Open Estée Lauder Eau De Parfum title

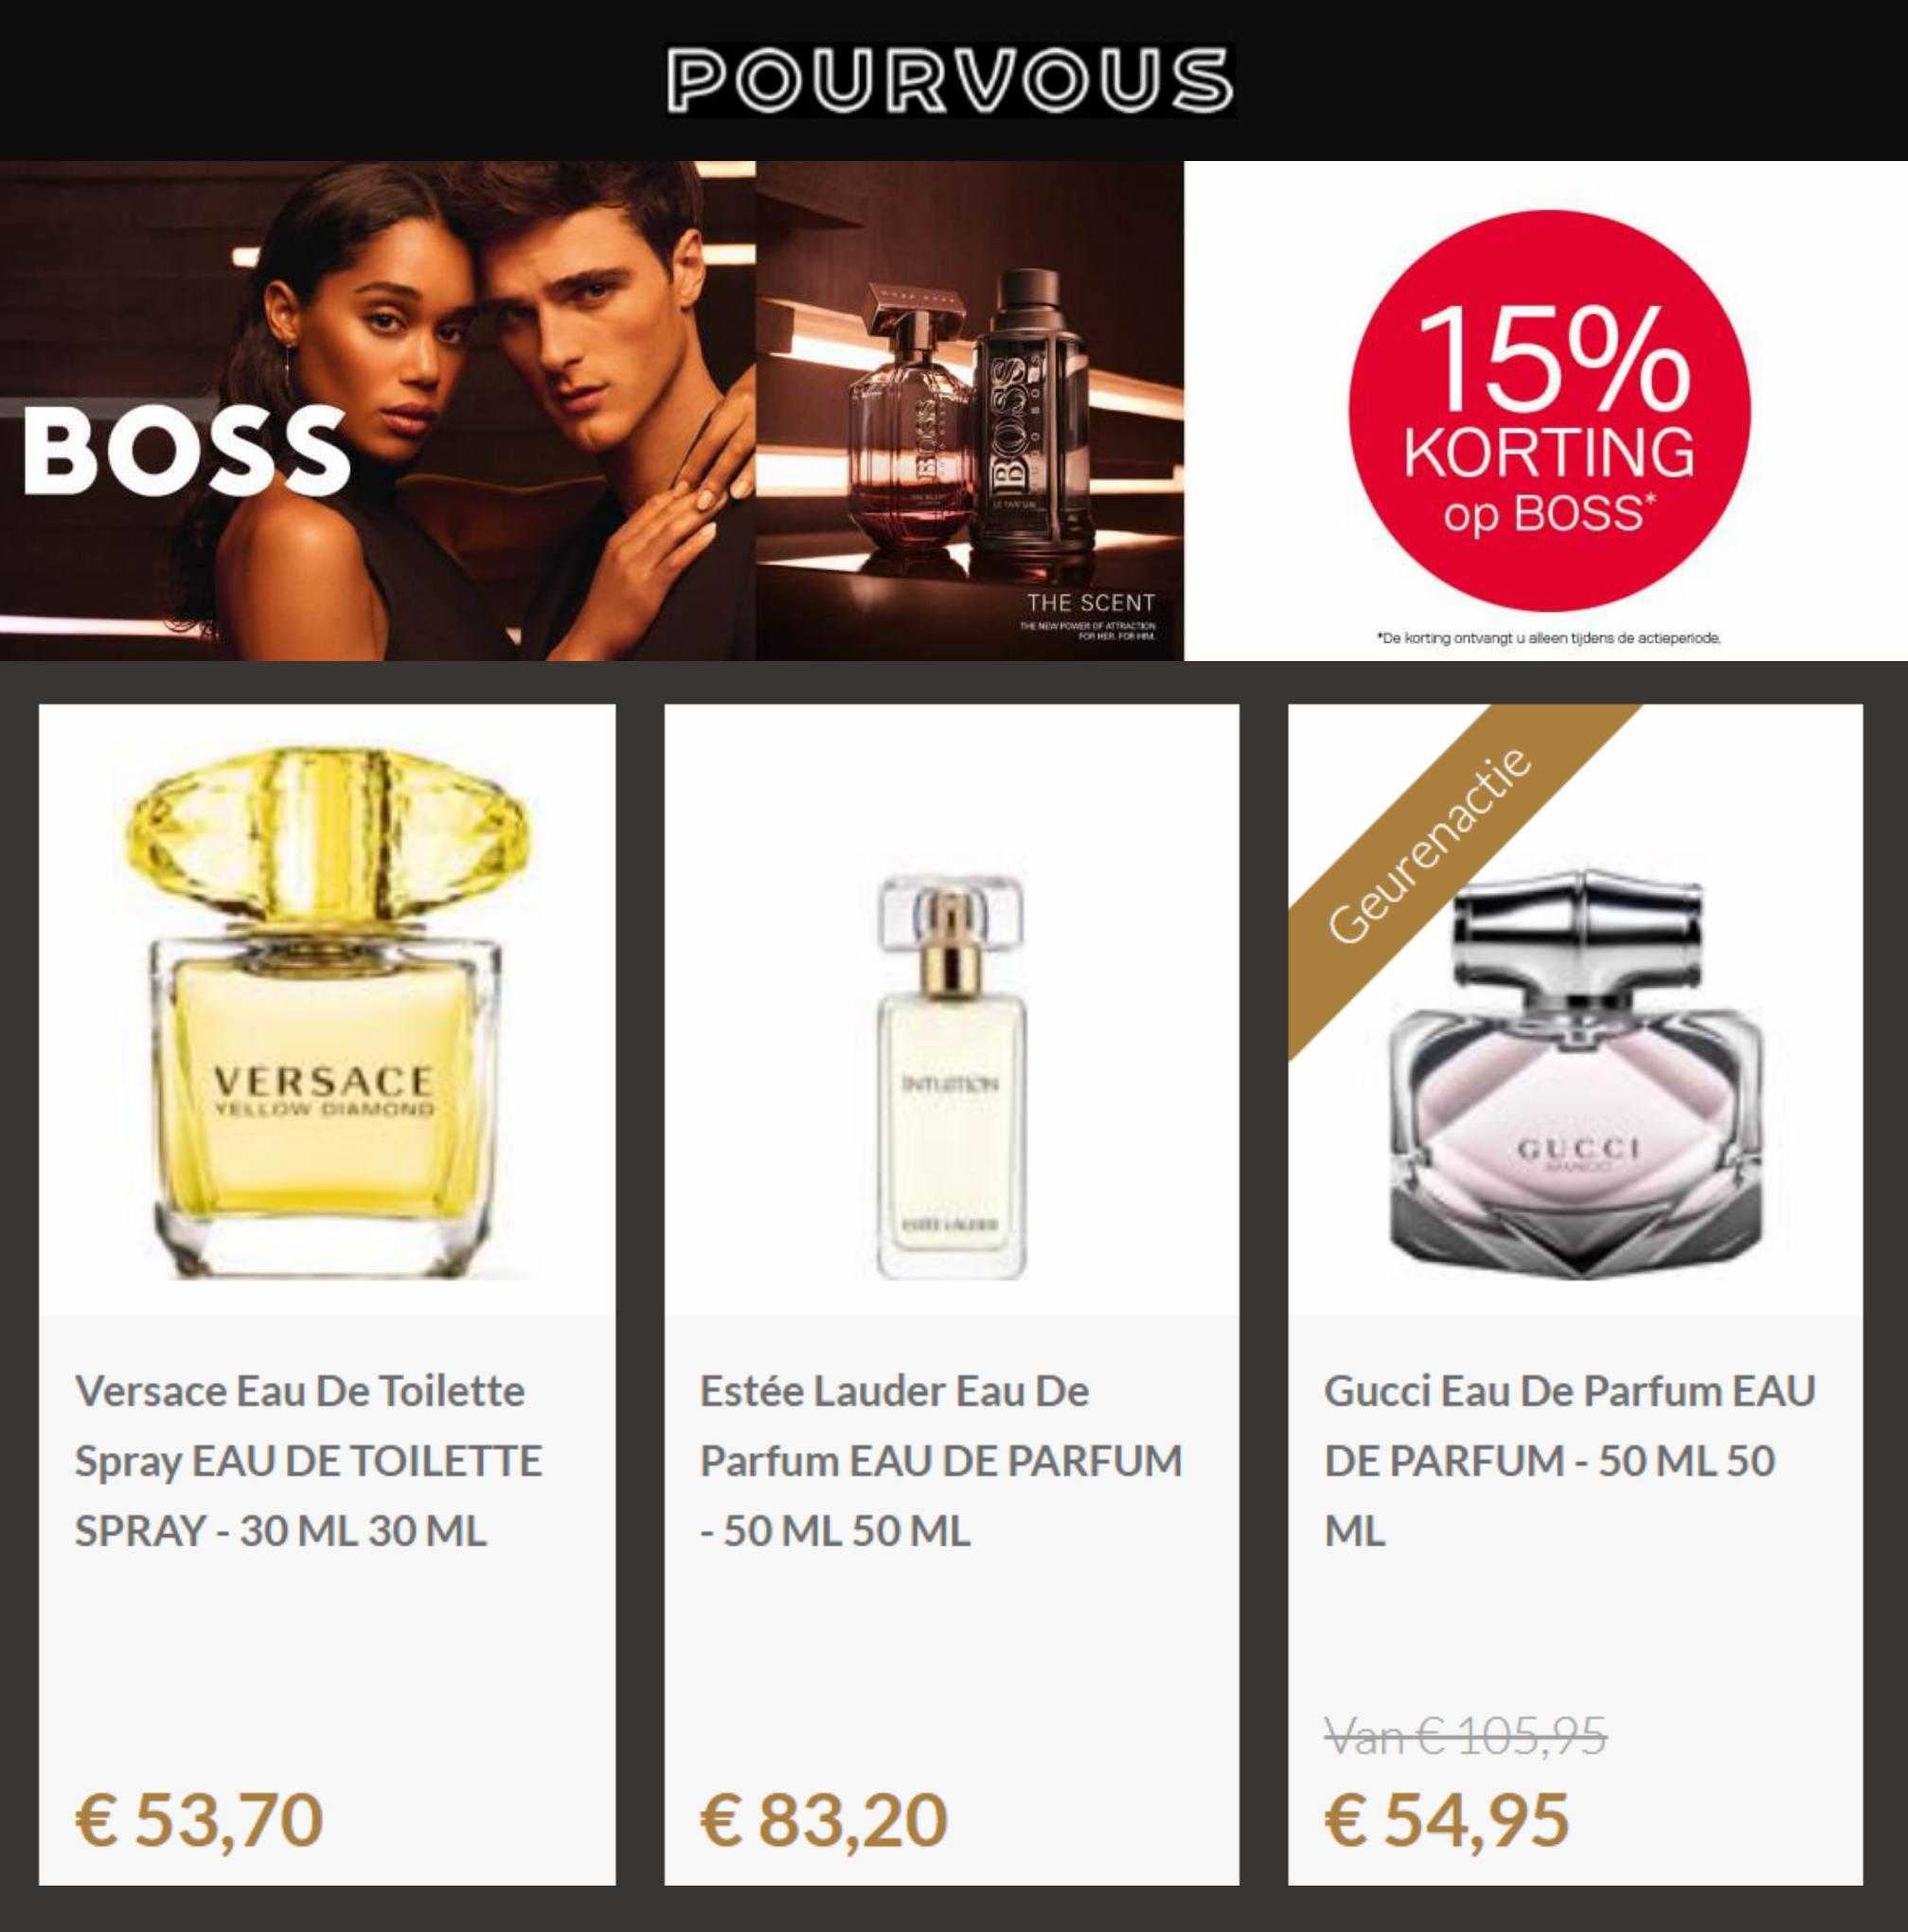(x=940, y=1461)
